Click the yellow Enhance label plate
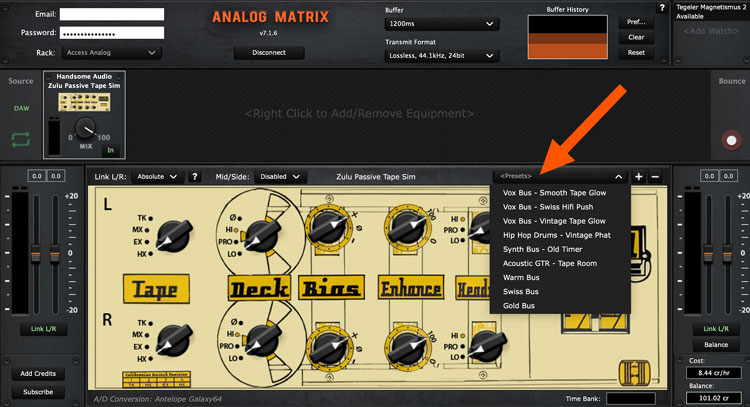This screenshot has width=750, height=407. pyautogui.click(x=411, y=288)
